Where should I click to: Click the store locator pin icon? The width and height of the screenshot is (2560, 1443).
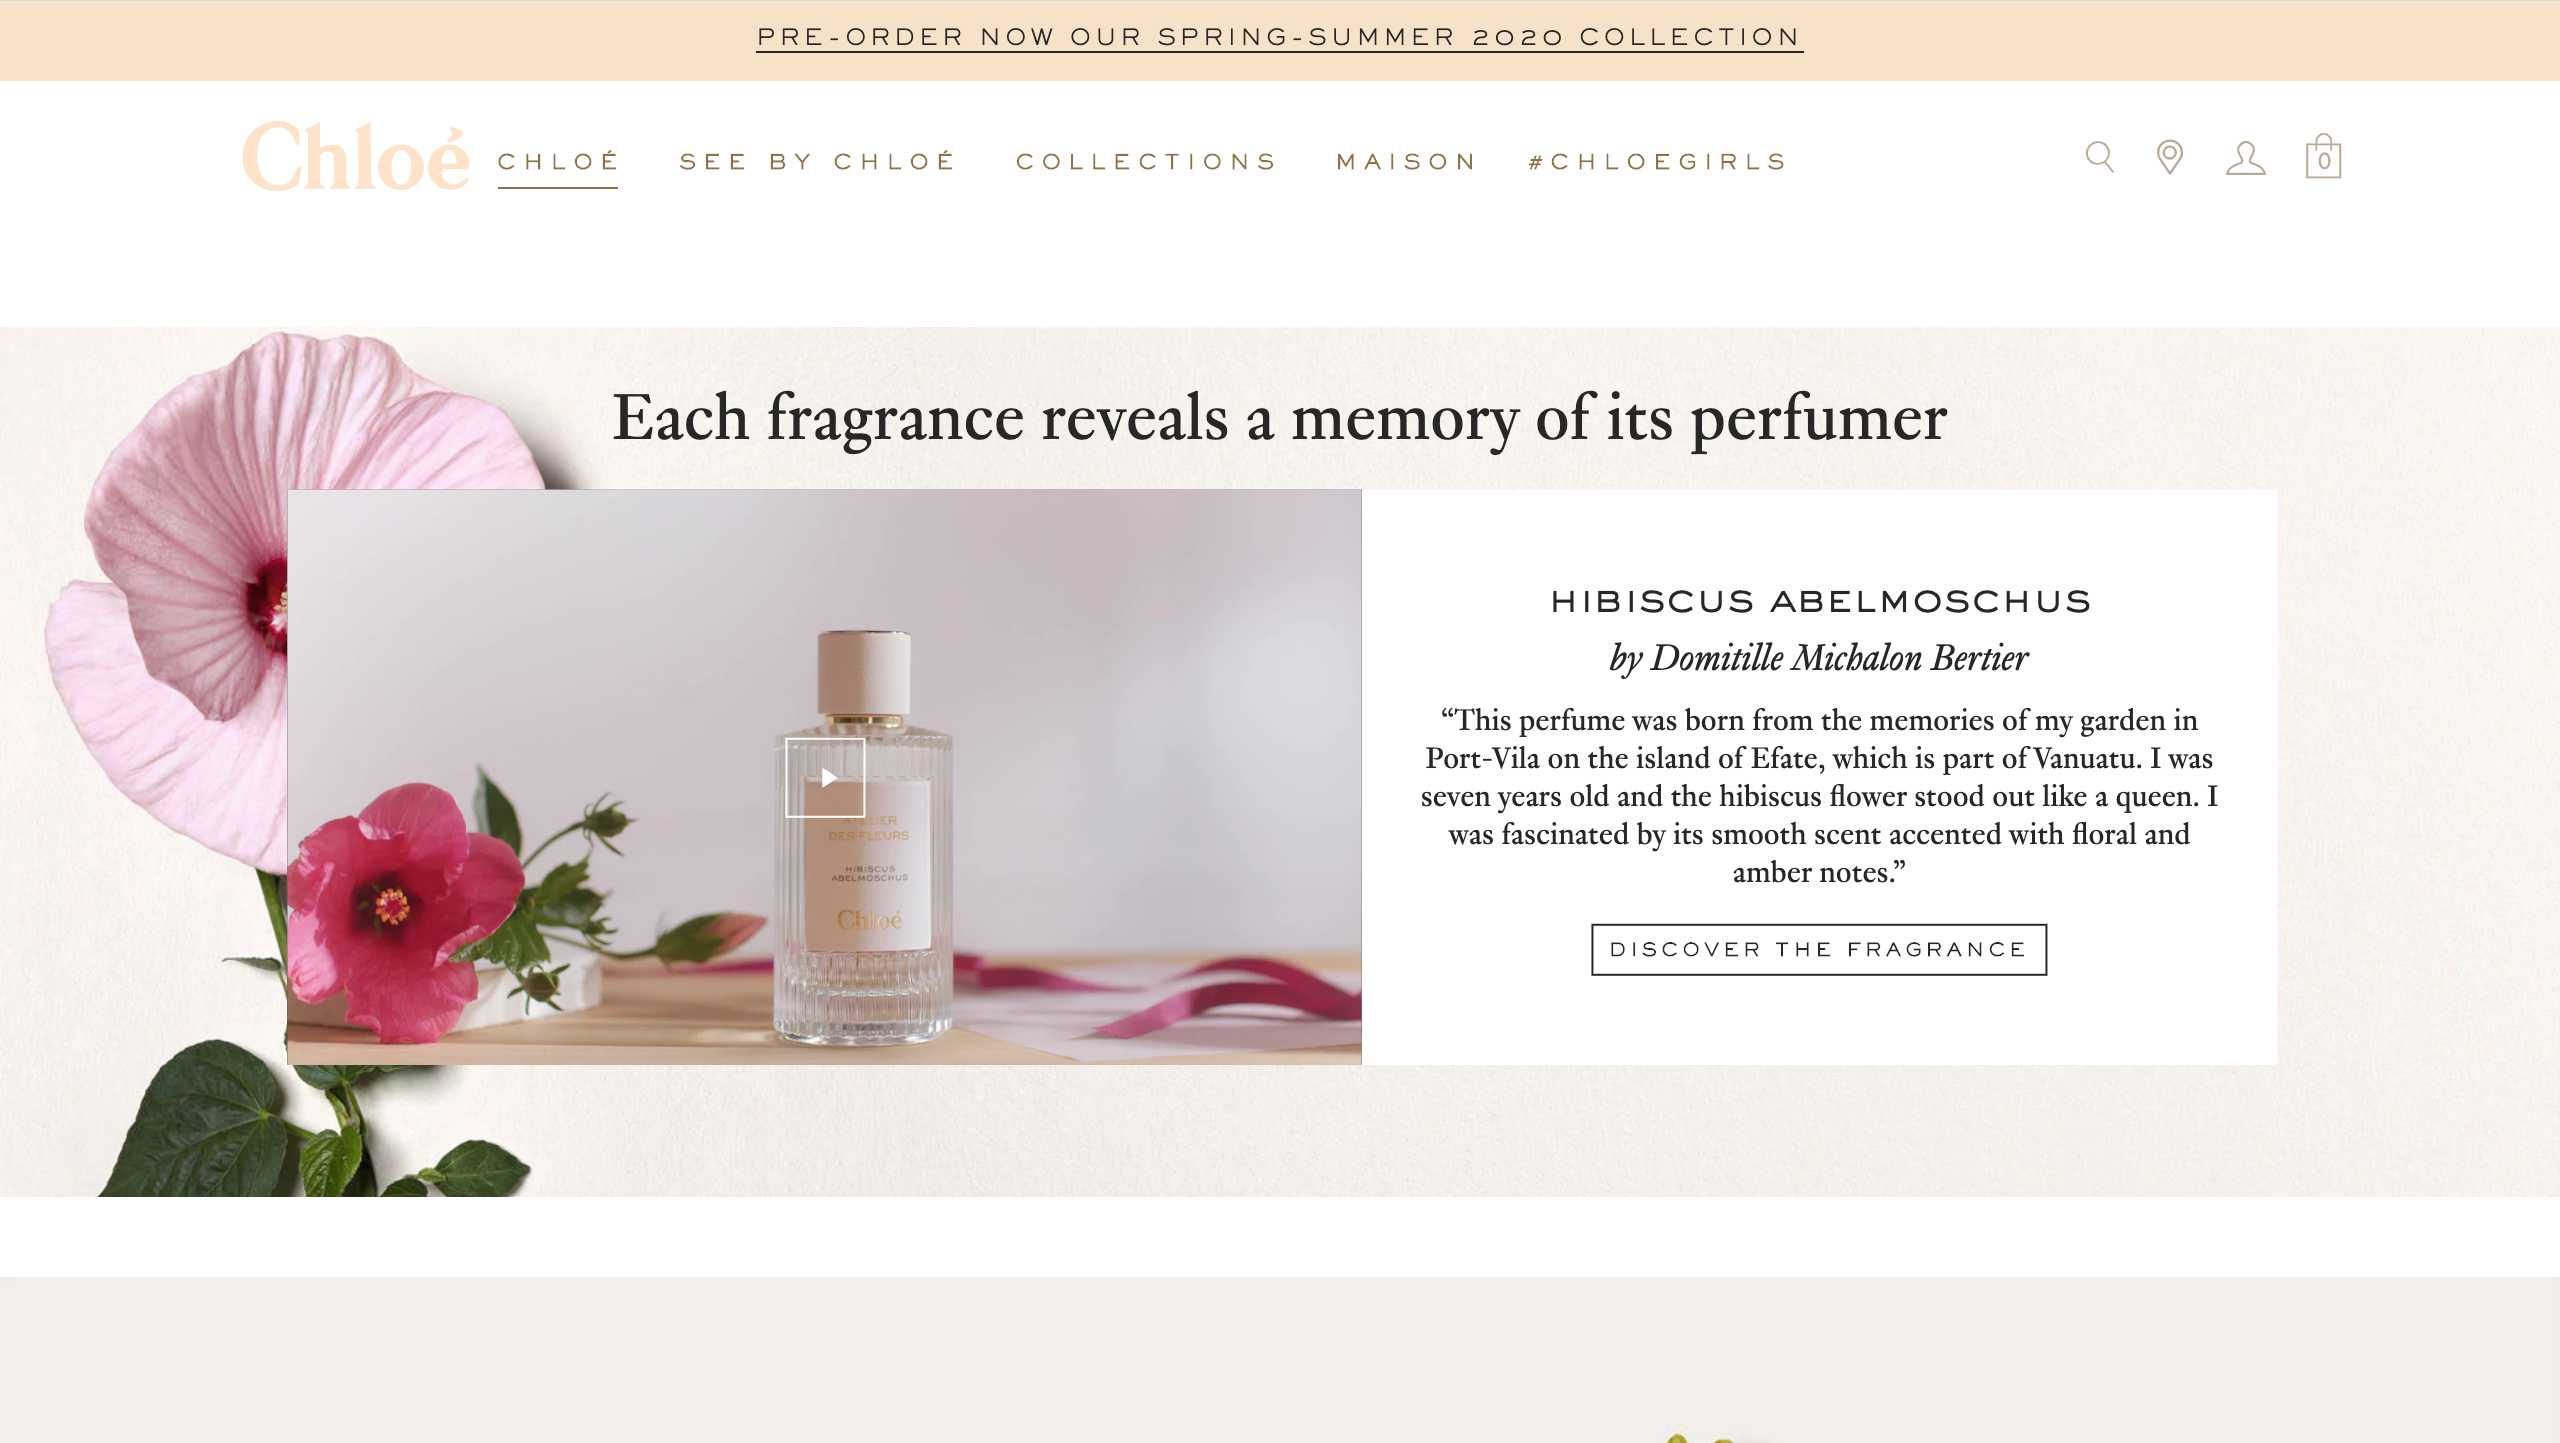(2169, 157)
